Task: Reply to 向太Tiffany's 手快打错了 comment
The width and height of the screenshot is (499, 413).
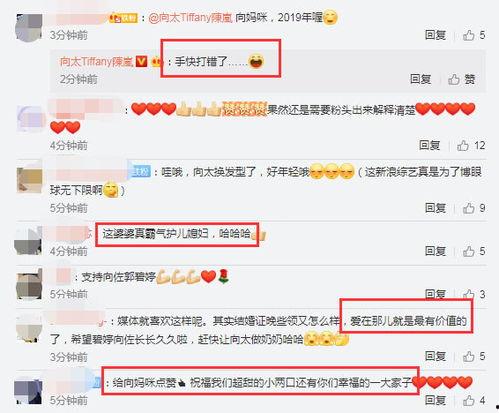Action: [x=421, y=79]
